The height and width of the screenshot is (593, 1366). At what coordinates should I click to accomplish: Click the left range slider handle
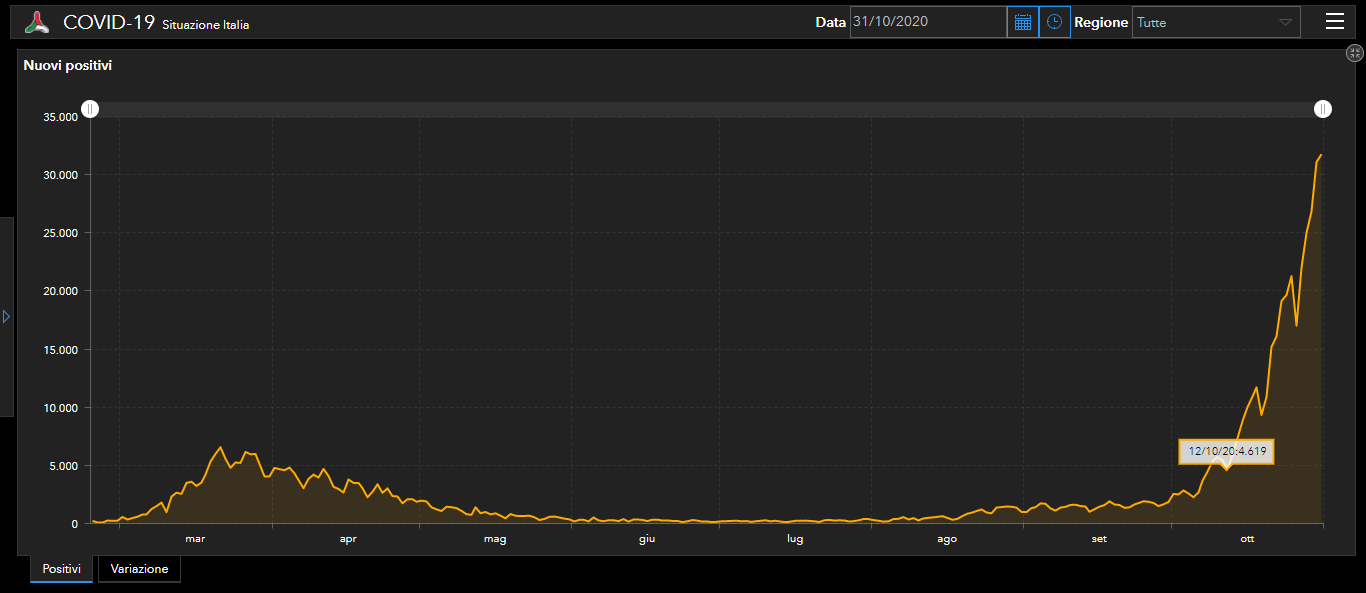[90, 109]
